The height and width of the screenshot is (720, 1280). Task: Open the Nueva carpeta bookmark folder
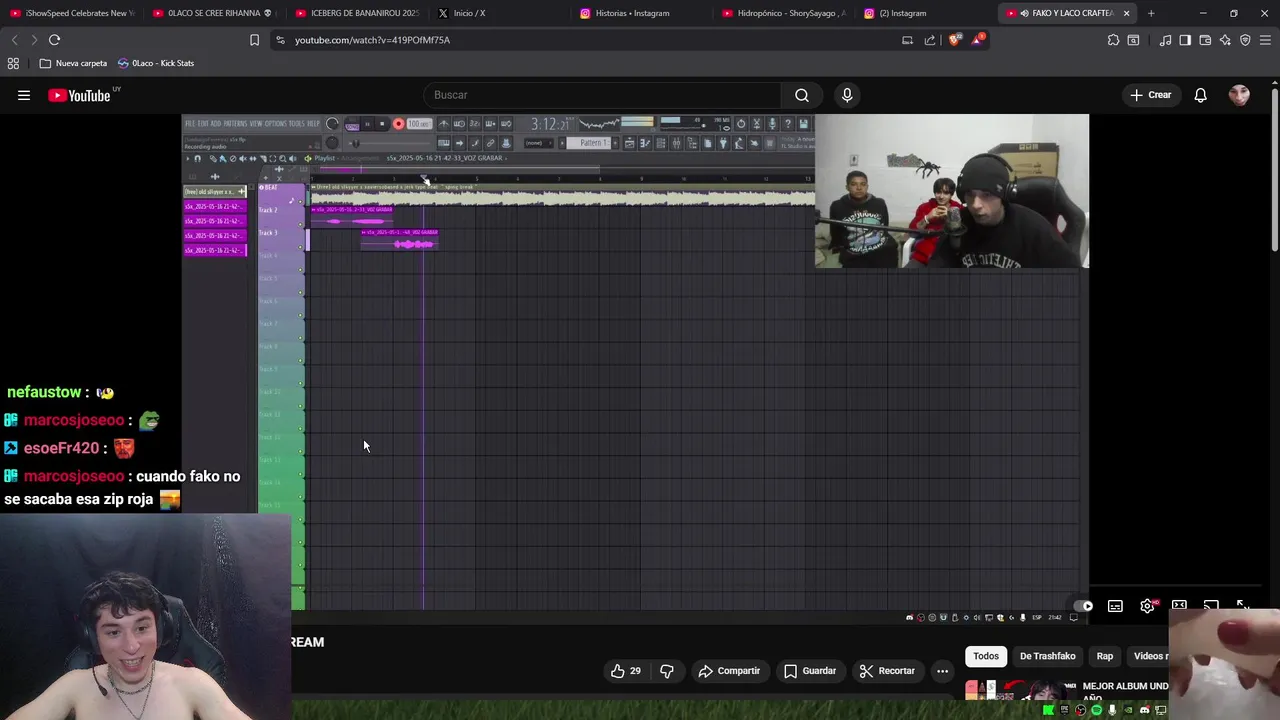pos(73,63)
